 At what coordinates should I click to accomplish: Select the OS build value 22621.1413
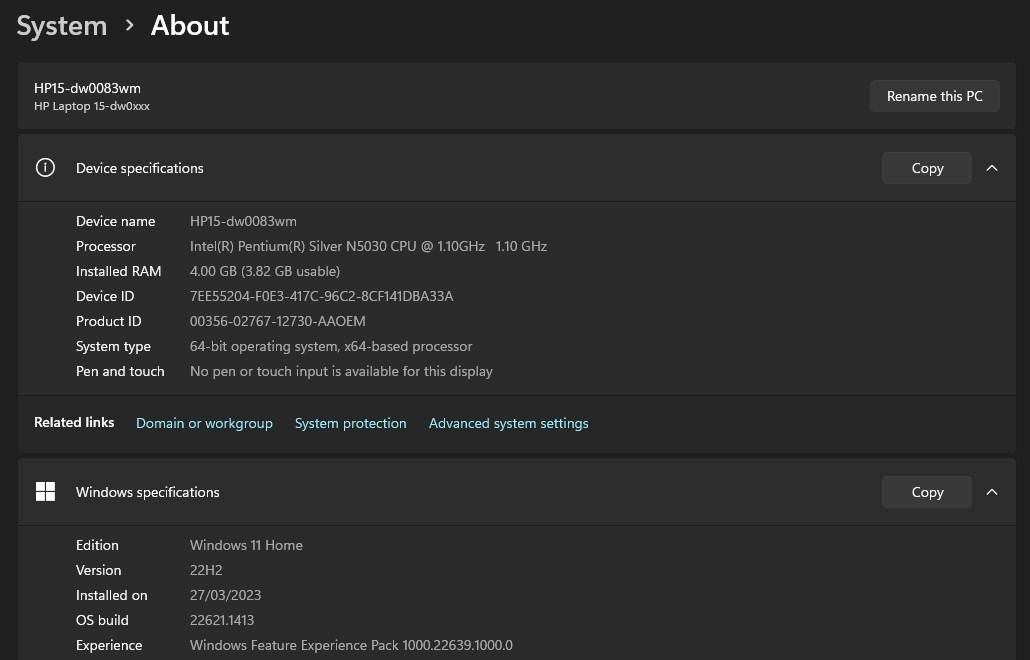point(222,620)
